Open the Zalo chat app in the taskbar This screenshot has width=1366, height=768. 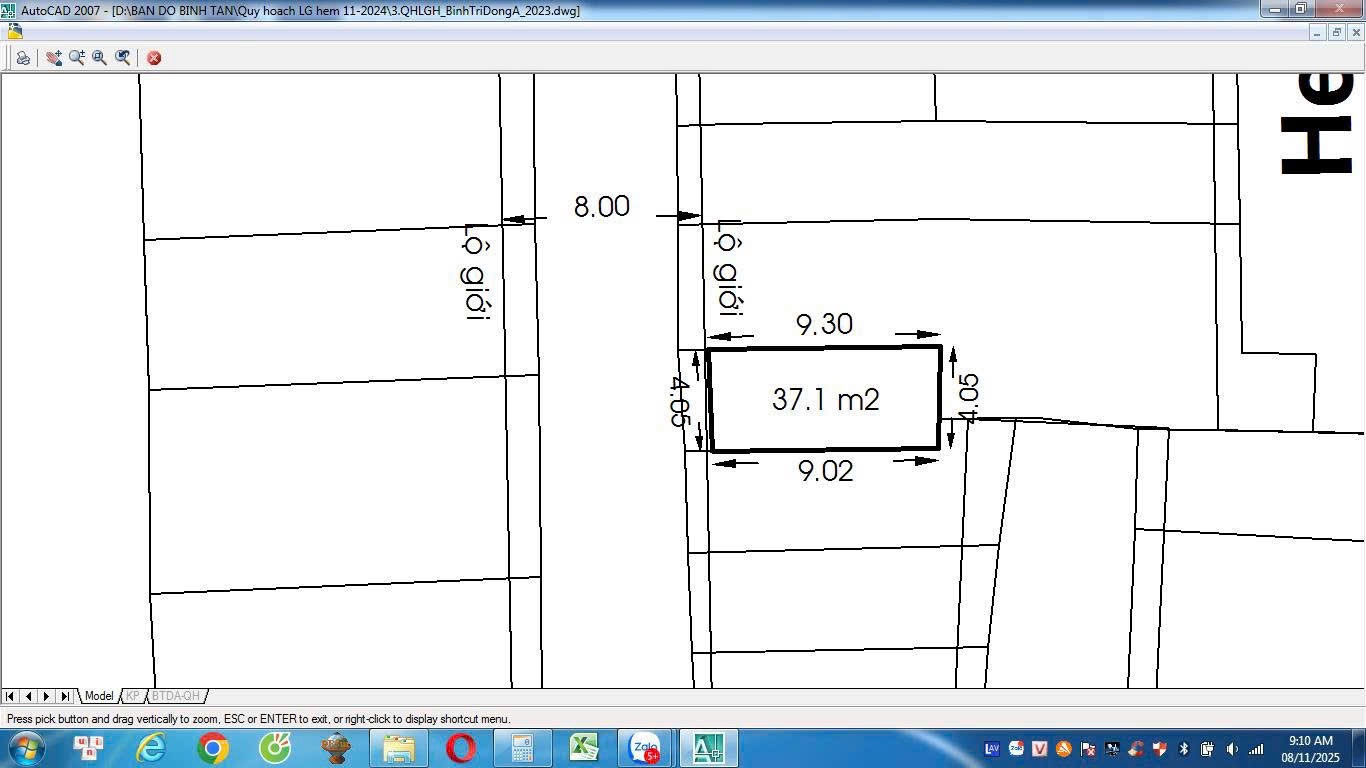[x=645, y=748]
